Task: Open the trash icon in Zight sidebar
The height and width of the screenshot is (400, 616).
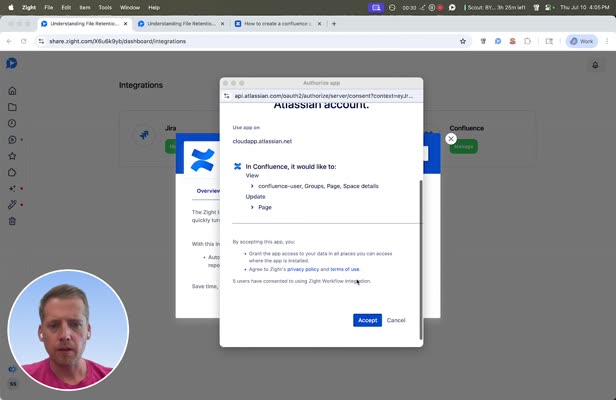Action: click(12, 221)
